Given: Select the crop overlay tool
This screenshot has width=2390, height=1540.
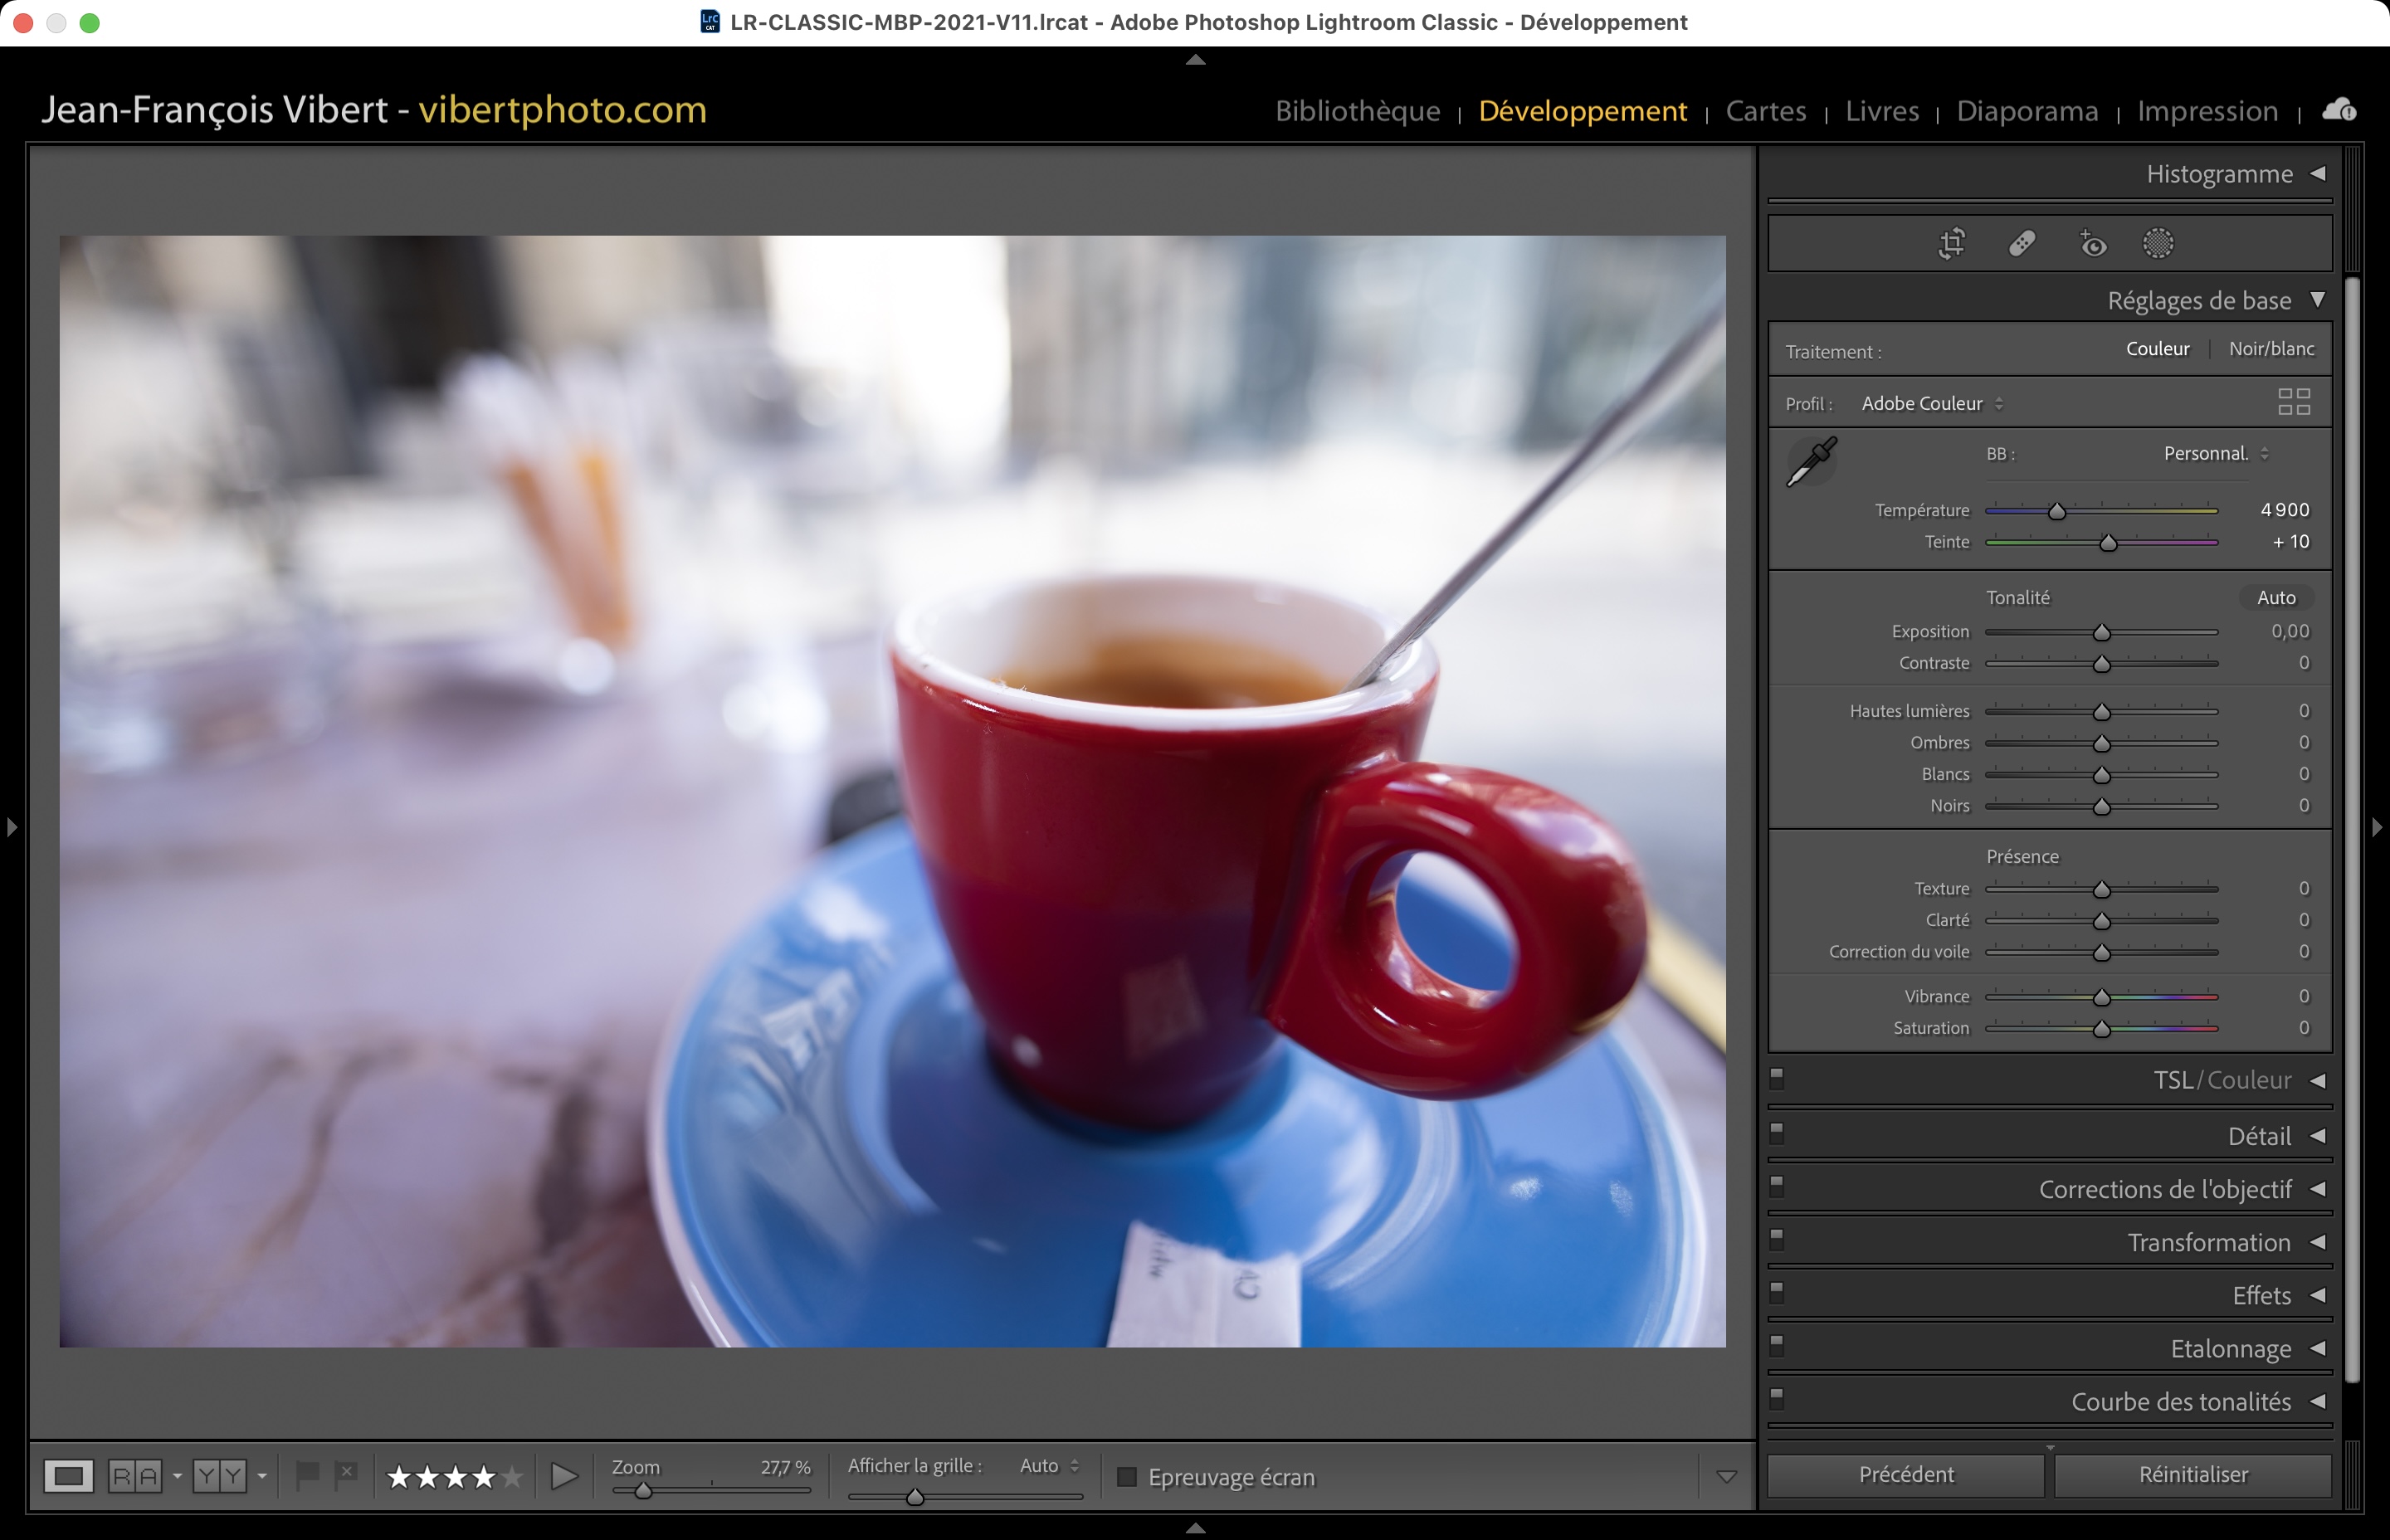Looking at the screenshot, I should coord(1951,243).
